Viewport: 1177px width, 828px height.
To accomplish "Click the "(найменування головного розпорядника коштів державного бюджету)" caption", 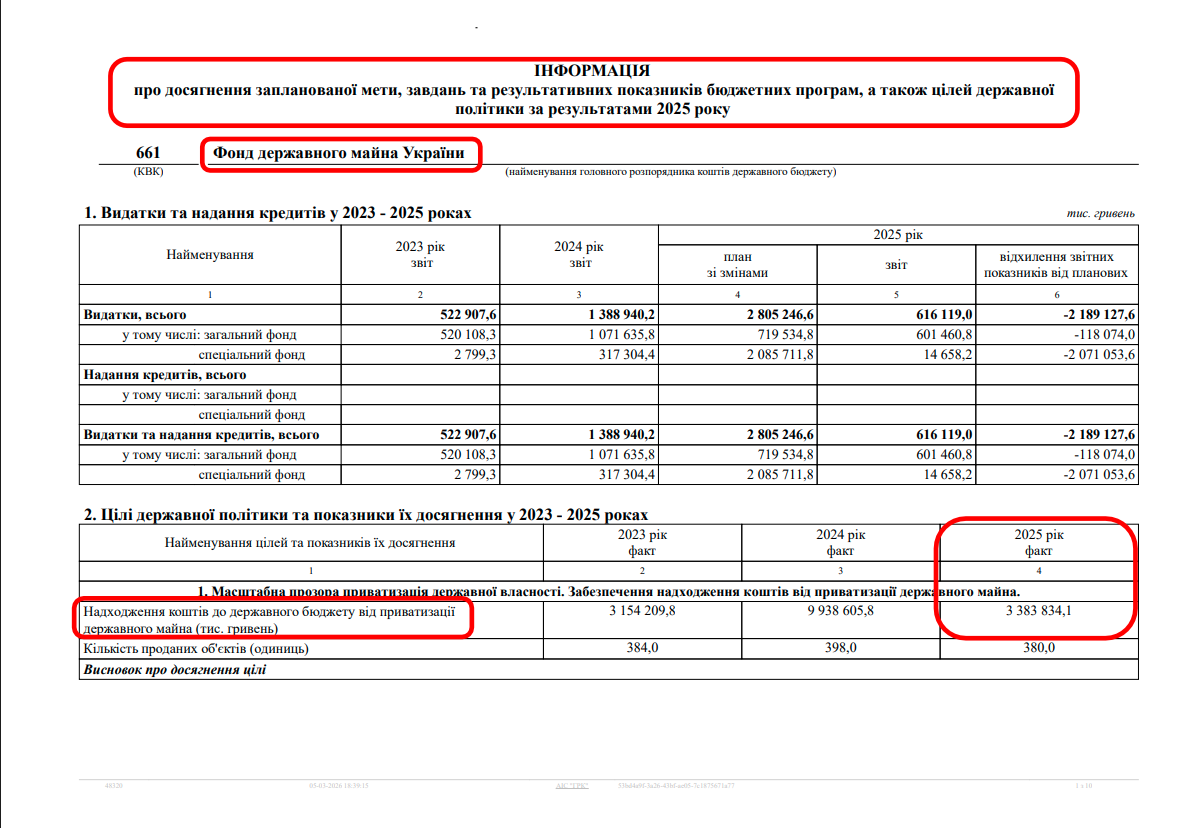I will tap(670, 172).
